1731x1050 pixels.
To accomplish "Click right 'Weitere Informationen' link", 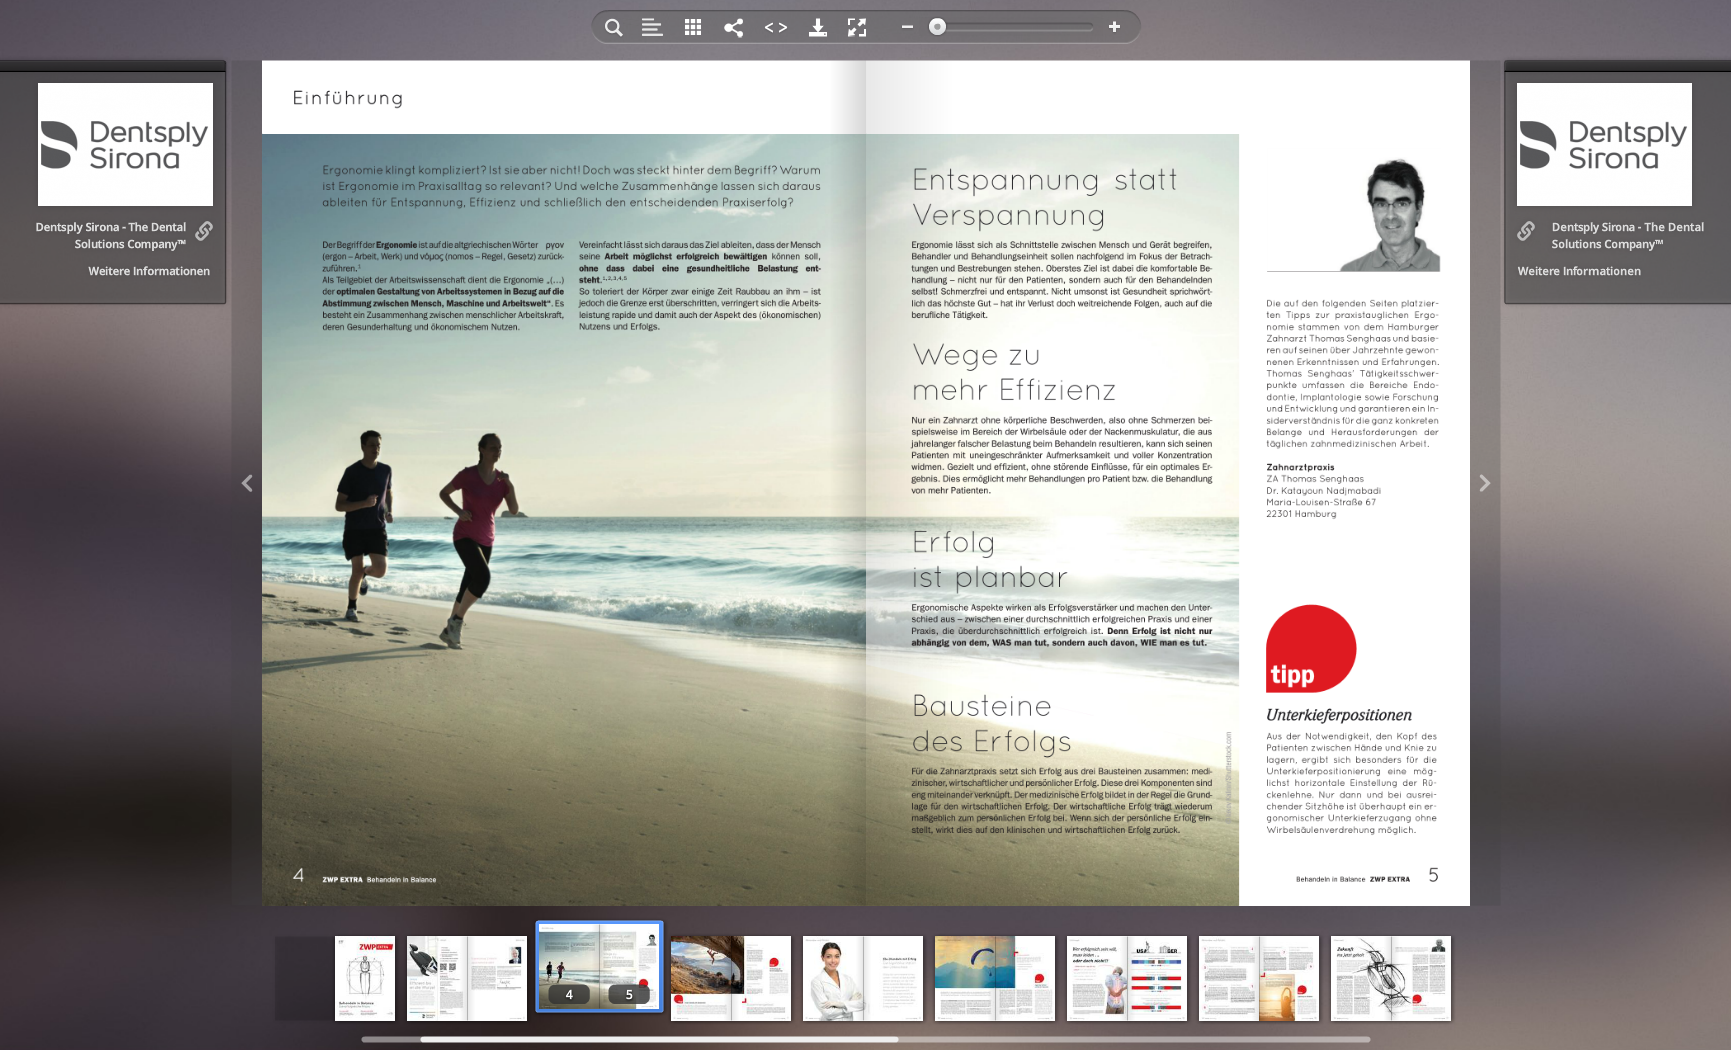I will (x=1579, y=271).
